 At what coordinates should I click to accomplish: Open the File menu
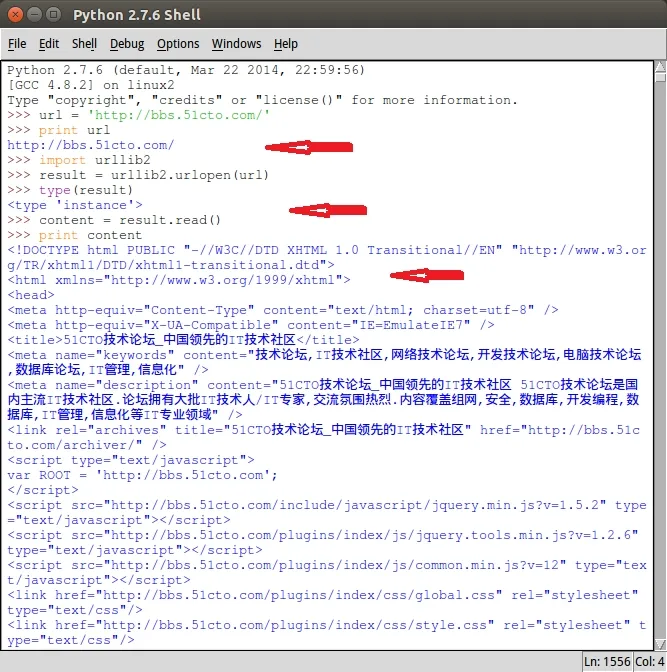tap(17, 44)
